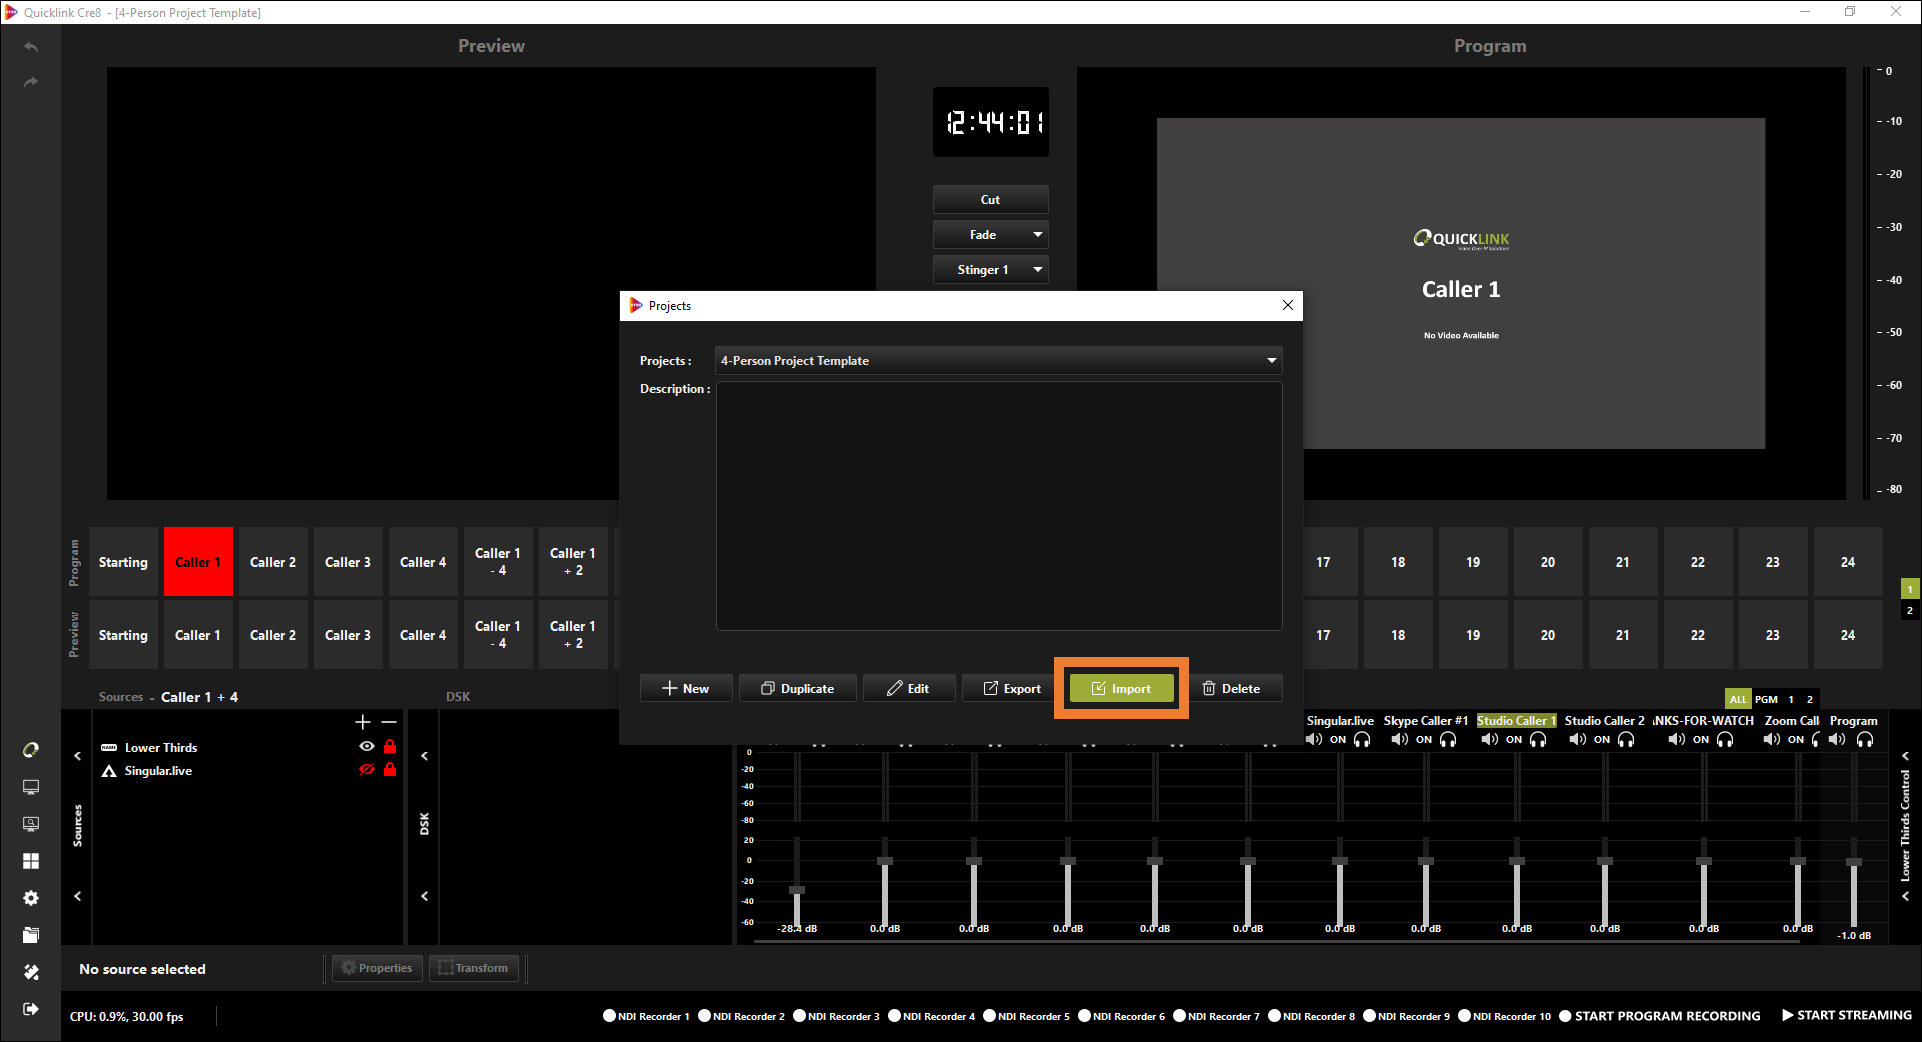Click the exit icon in sidebar
The width and height of the screenshot is (1922, 1042).
pyautogui.click(x=31, y=1009)
